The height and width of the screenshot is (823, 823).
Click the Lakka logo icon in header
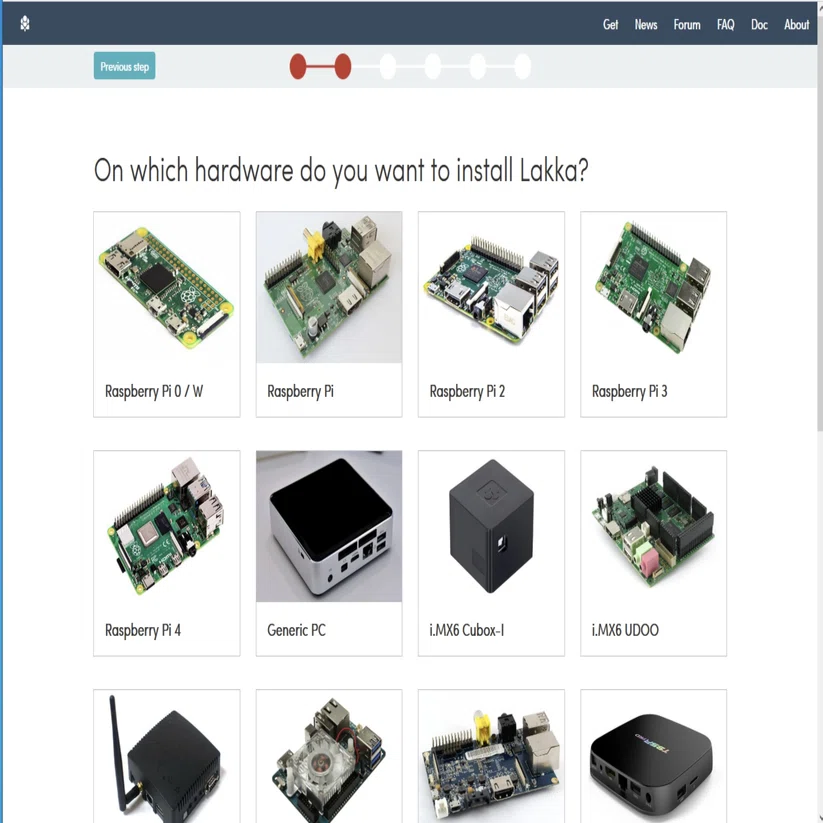pos(25,24)
